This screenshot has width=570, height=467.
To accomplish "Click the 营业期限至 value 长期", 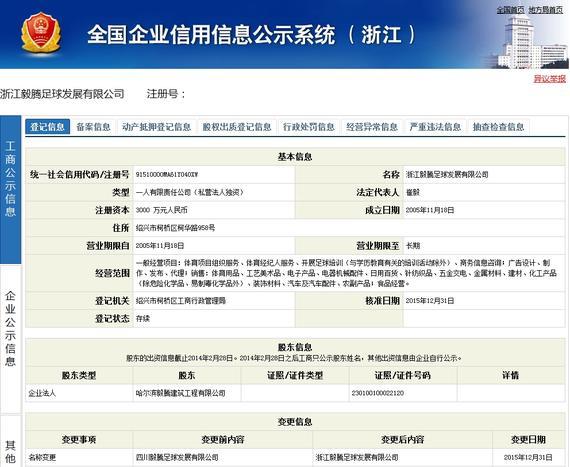I will coord(413,246).
